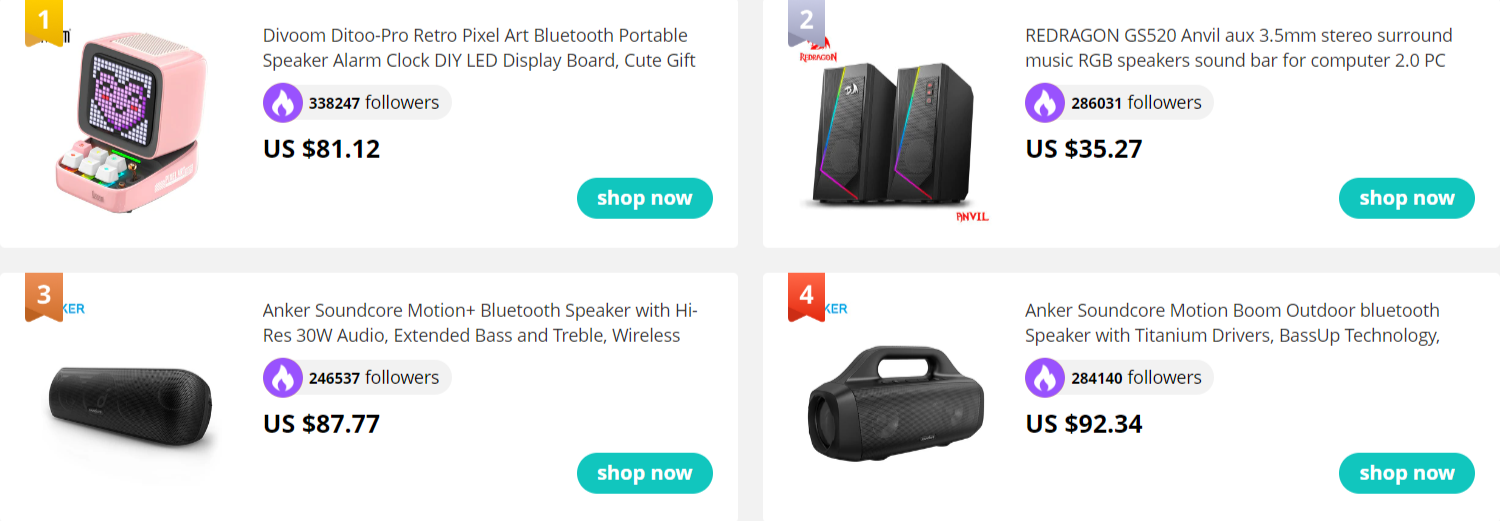Click the silver rank 2 badge

pos(806,22)
